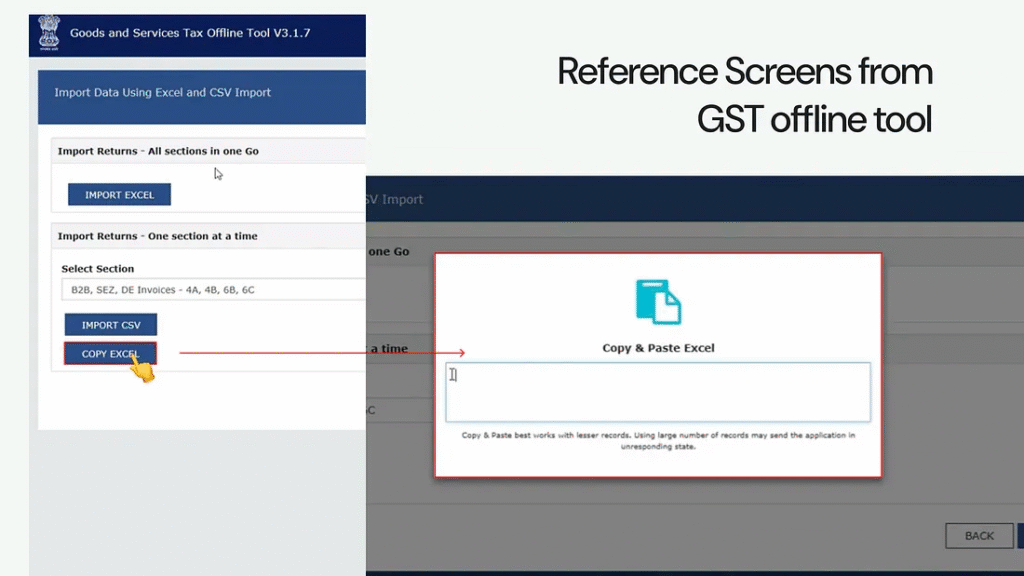The image size is (1024, 576).
Task: Click the Goods and Services Tax Offline Tool title
Action: [190, 33]
